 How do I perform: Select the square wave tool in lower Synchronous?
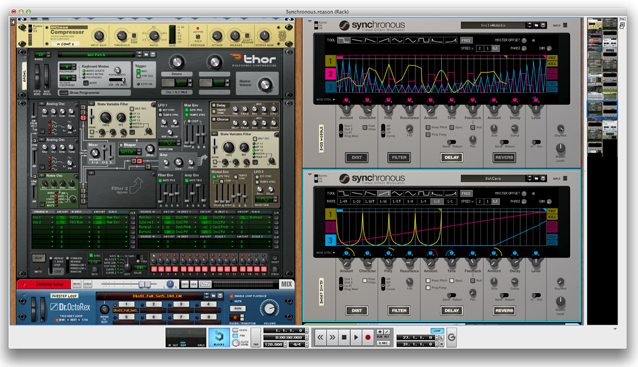424,193
